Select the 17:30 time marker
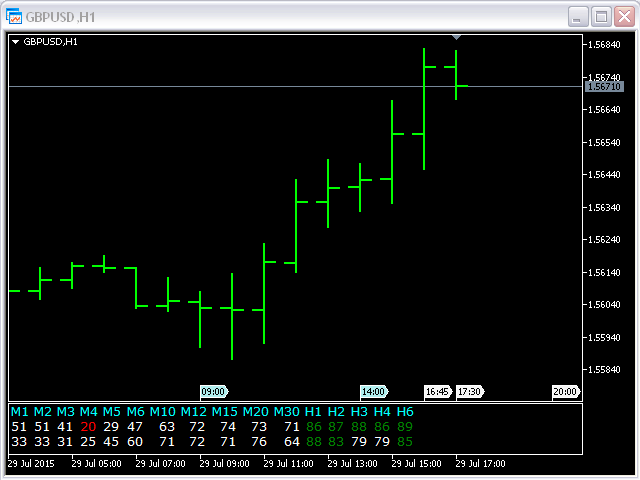This screenshot has width=640, height=480. point(470,392)
